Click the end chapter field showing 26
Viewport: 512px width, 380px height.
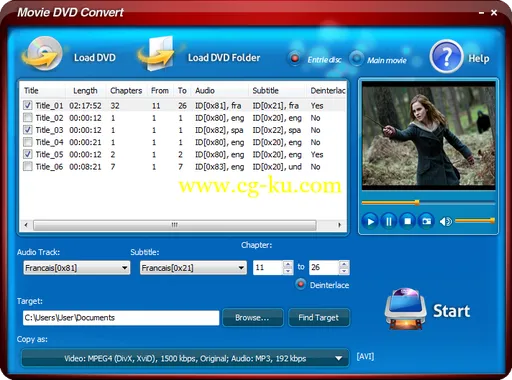(x=324, y=268)
